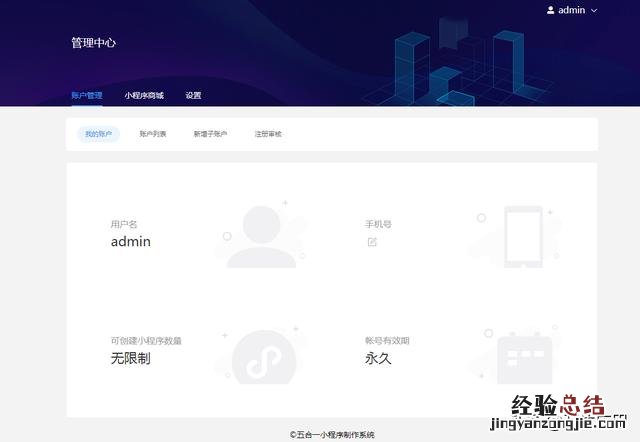Click the admin user avatar icon
The height and width of the screenshot is (442, 640).
[550, 10]
